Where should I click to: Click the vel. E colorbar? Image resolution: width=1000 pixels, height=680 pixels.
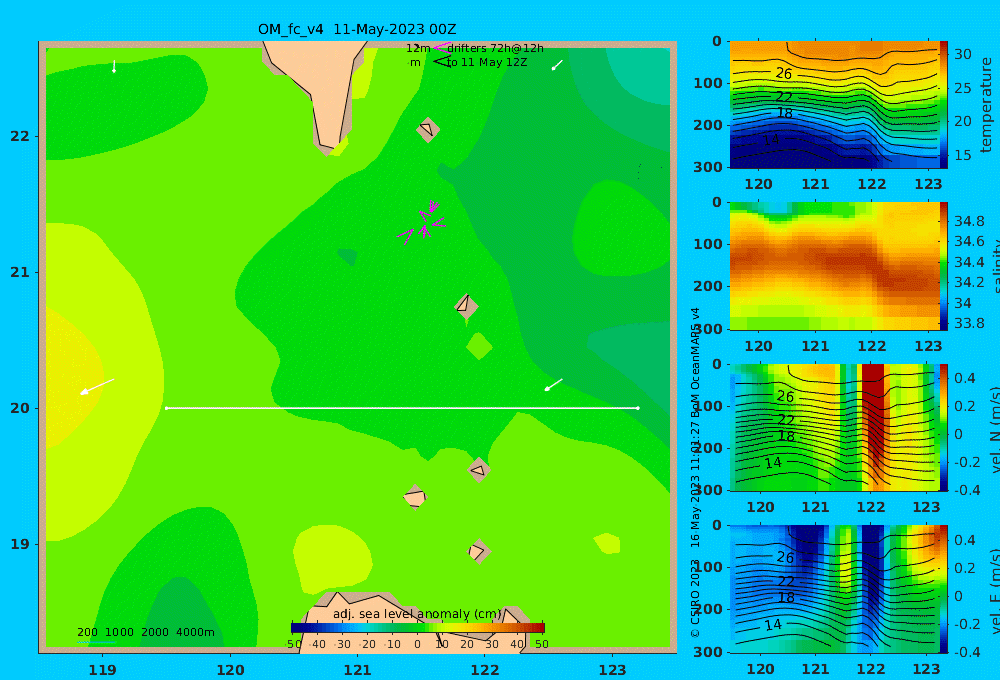tap(944, 589)
